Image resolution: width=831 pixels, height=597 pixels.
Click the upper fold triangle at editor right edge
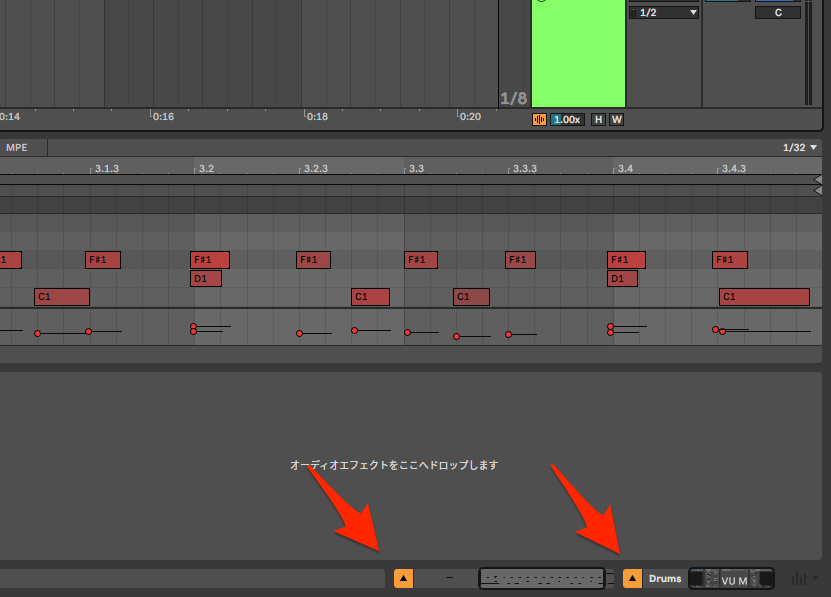[x=818, y=179]
